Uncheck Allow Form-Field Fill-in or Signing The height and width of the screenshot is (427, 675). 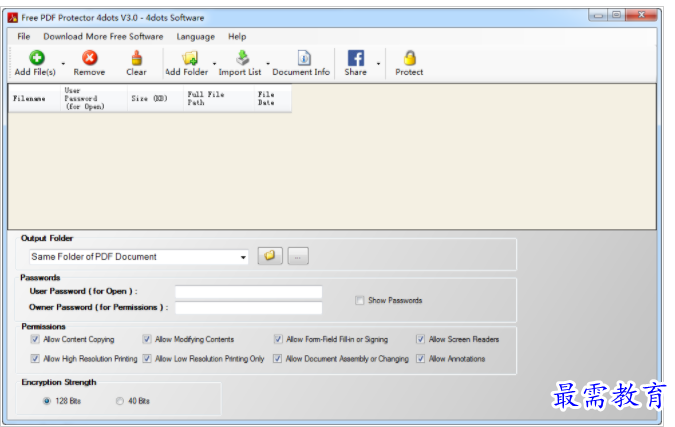coord(278,339)
